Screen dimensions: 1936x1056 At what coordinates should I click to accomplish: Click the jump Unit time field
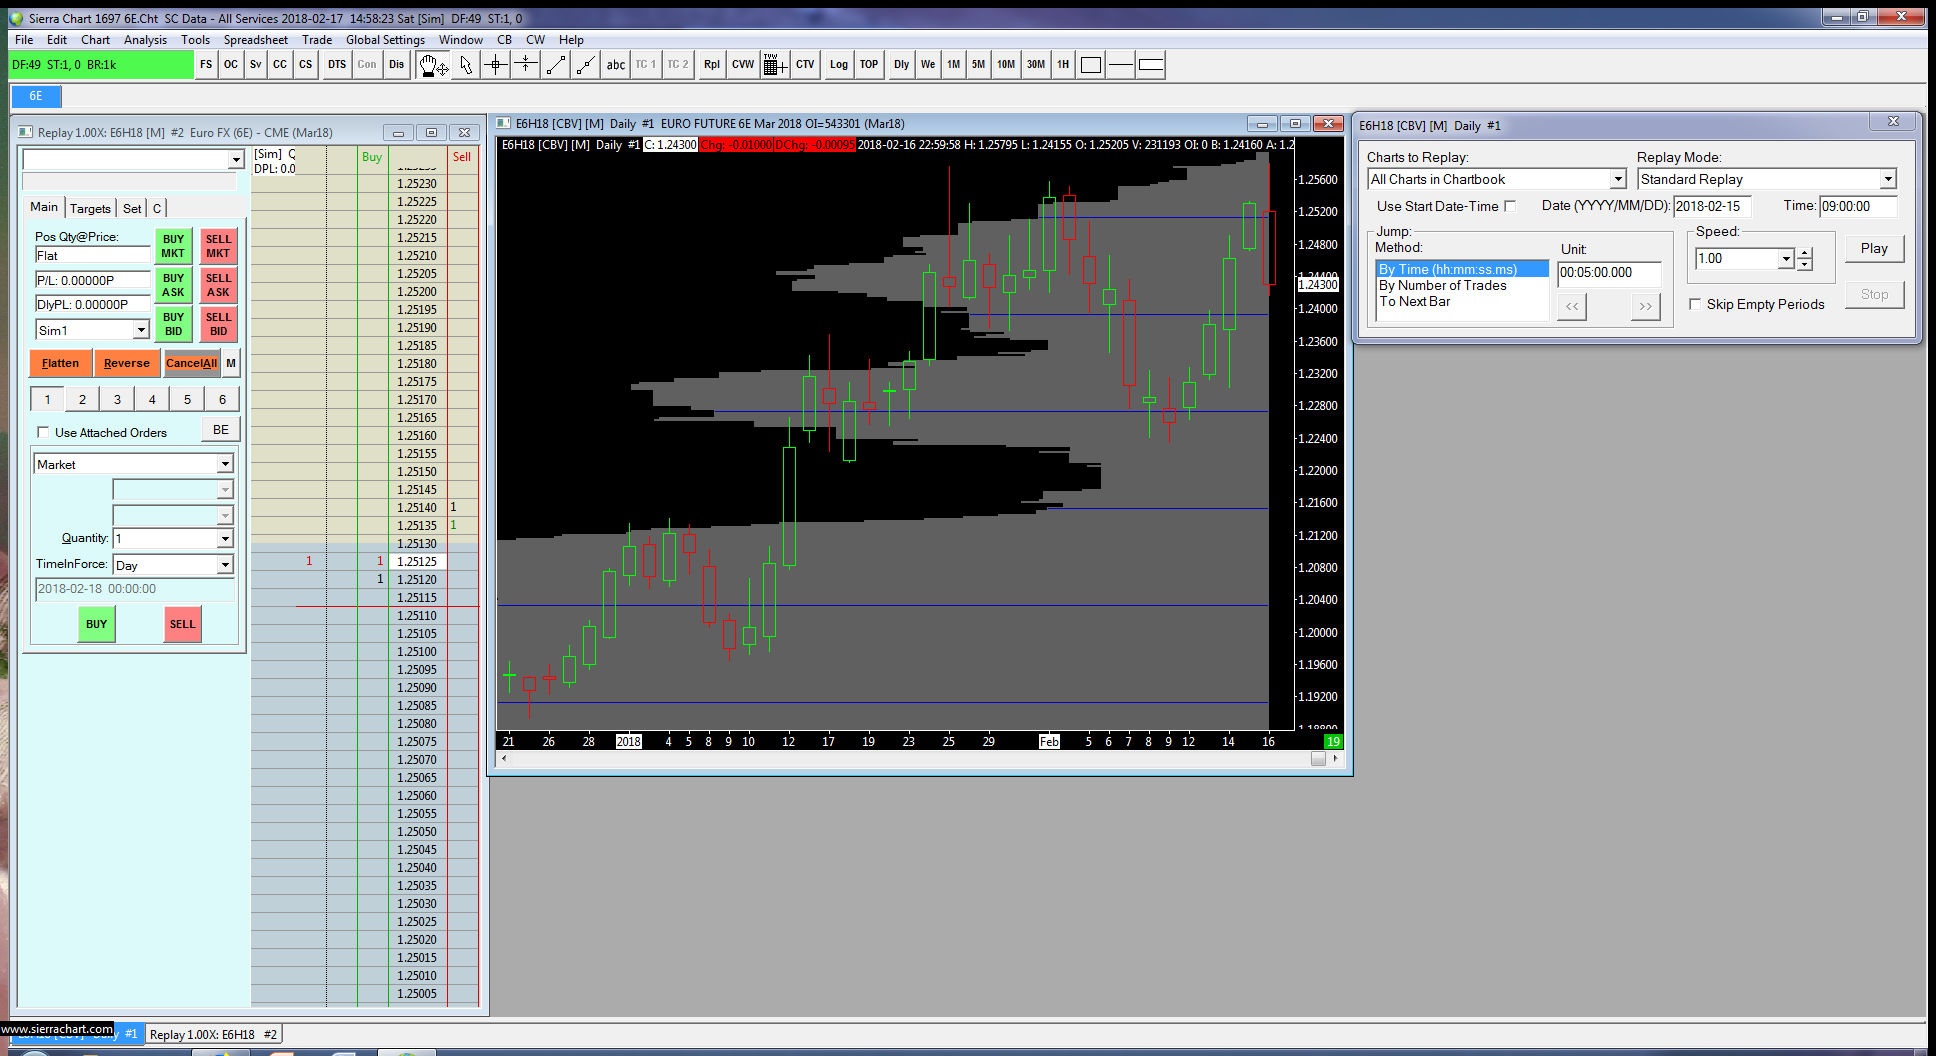pyautogui.click(x=1609, y=272)
